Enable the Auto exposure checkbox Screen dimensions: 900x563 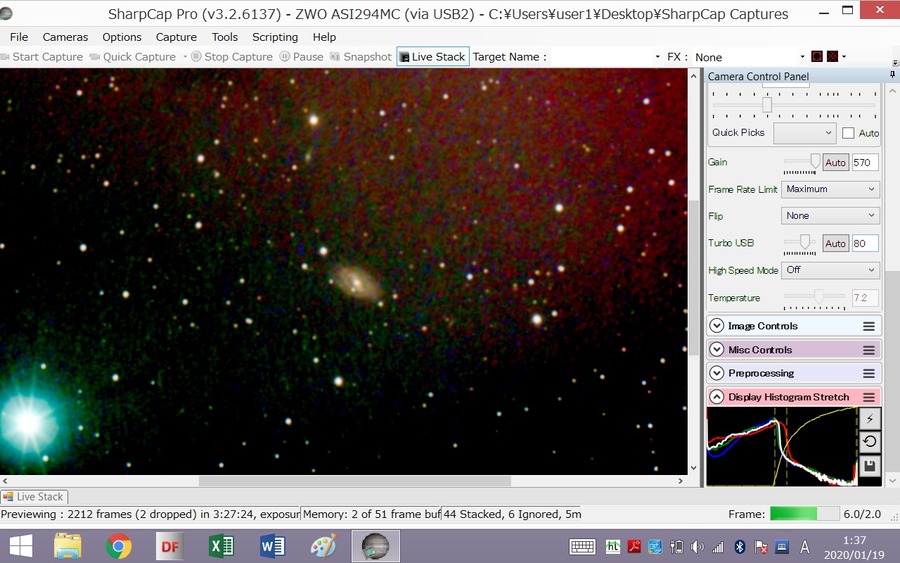[x=848, y=133]
